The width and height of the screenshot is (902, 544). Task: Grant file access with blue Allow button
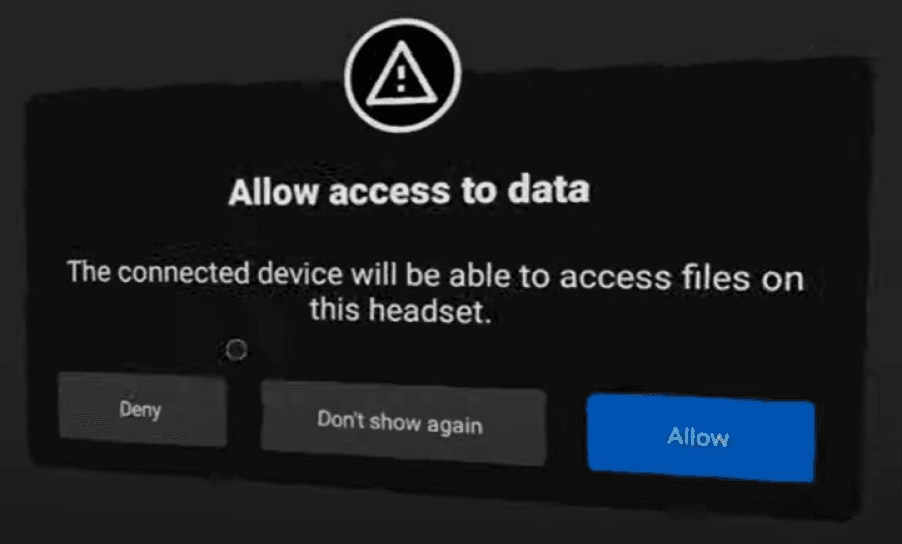pos(701,438)
